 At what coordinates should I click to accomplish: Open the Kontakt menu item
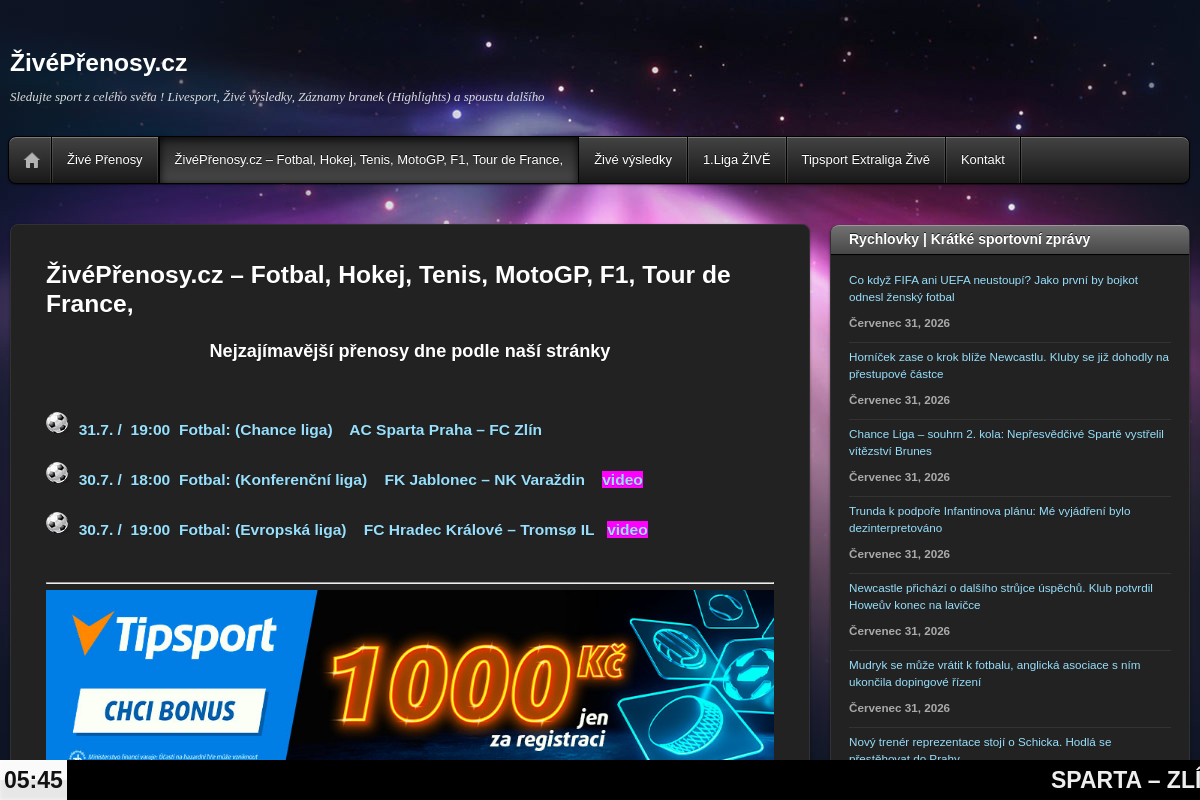(x=983, y=160)
